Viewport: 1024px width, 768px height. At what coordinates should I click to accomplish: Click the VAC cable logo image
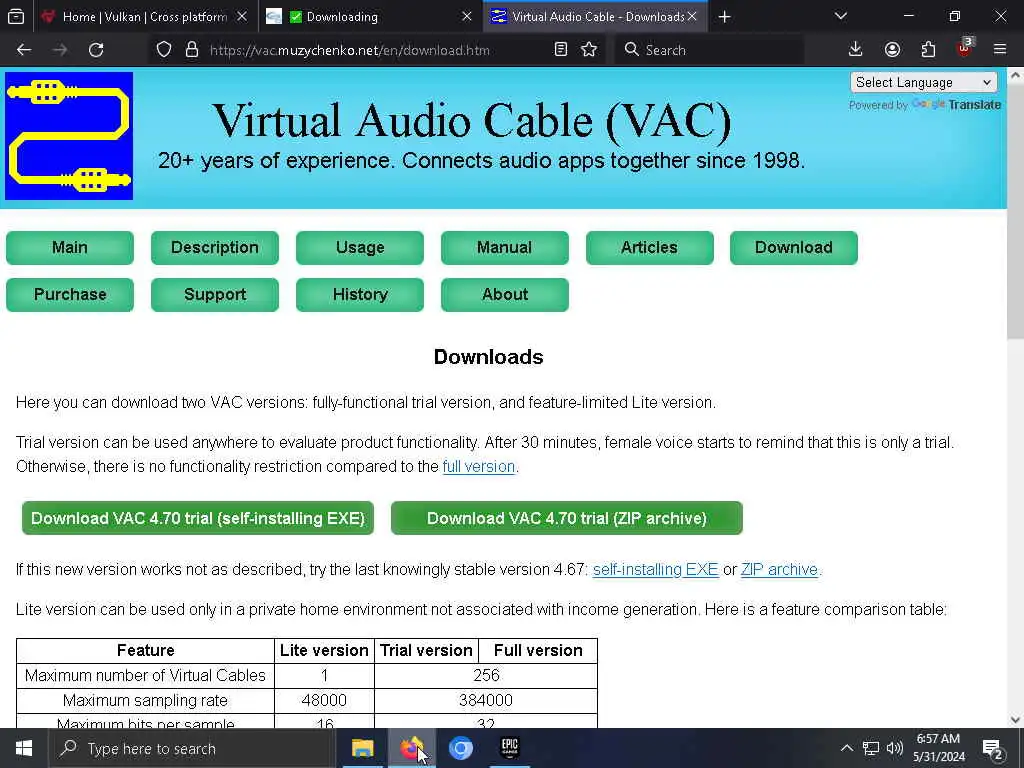coord(69,136)
